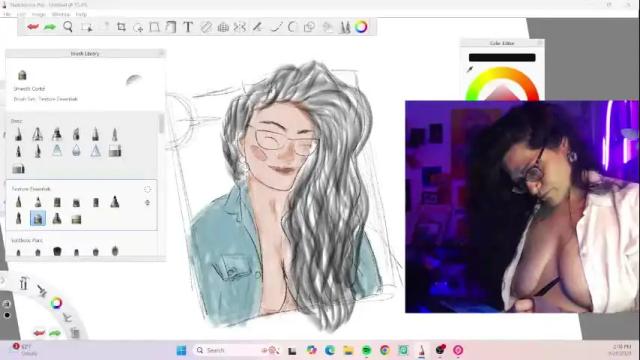Screen dimensions: 640x360
Task: Toggle the Predictive Stroke line tool
Action: (x=276, y=27)
